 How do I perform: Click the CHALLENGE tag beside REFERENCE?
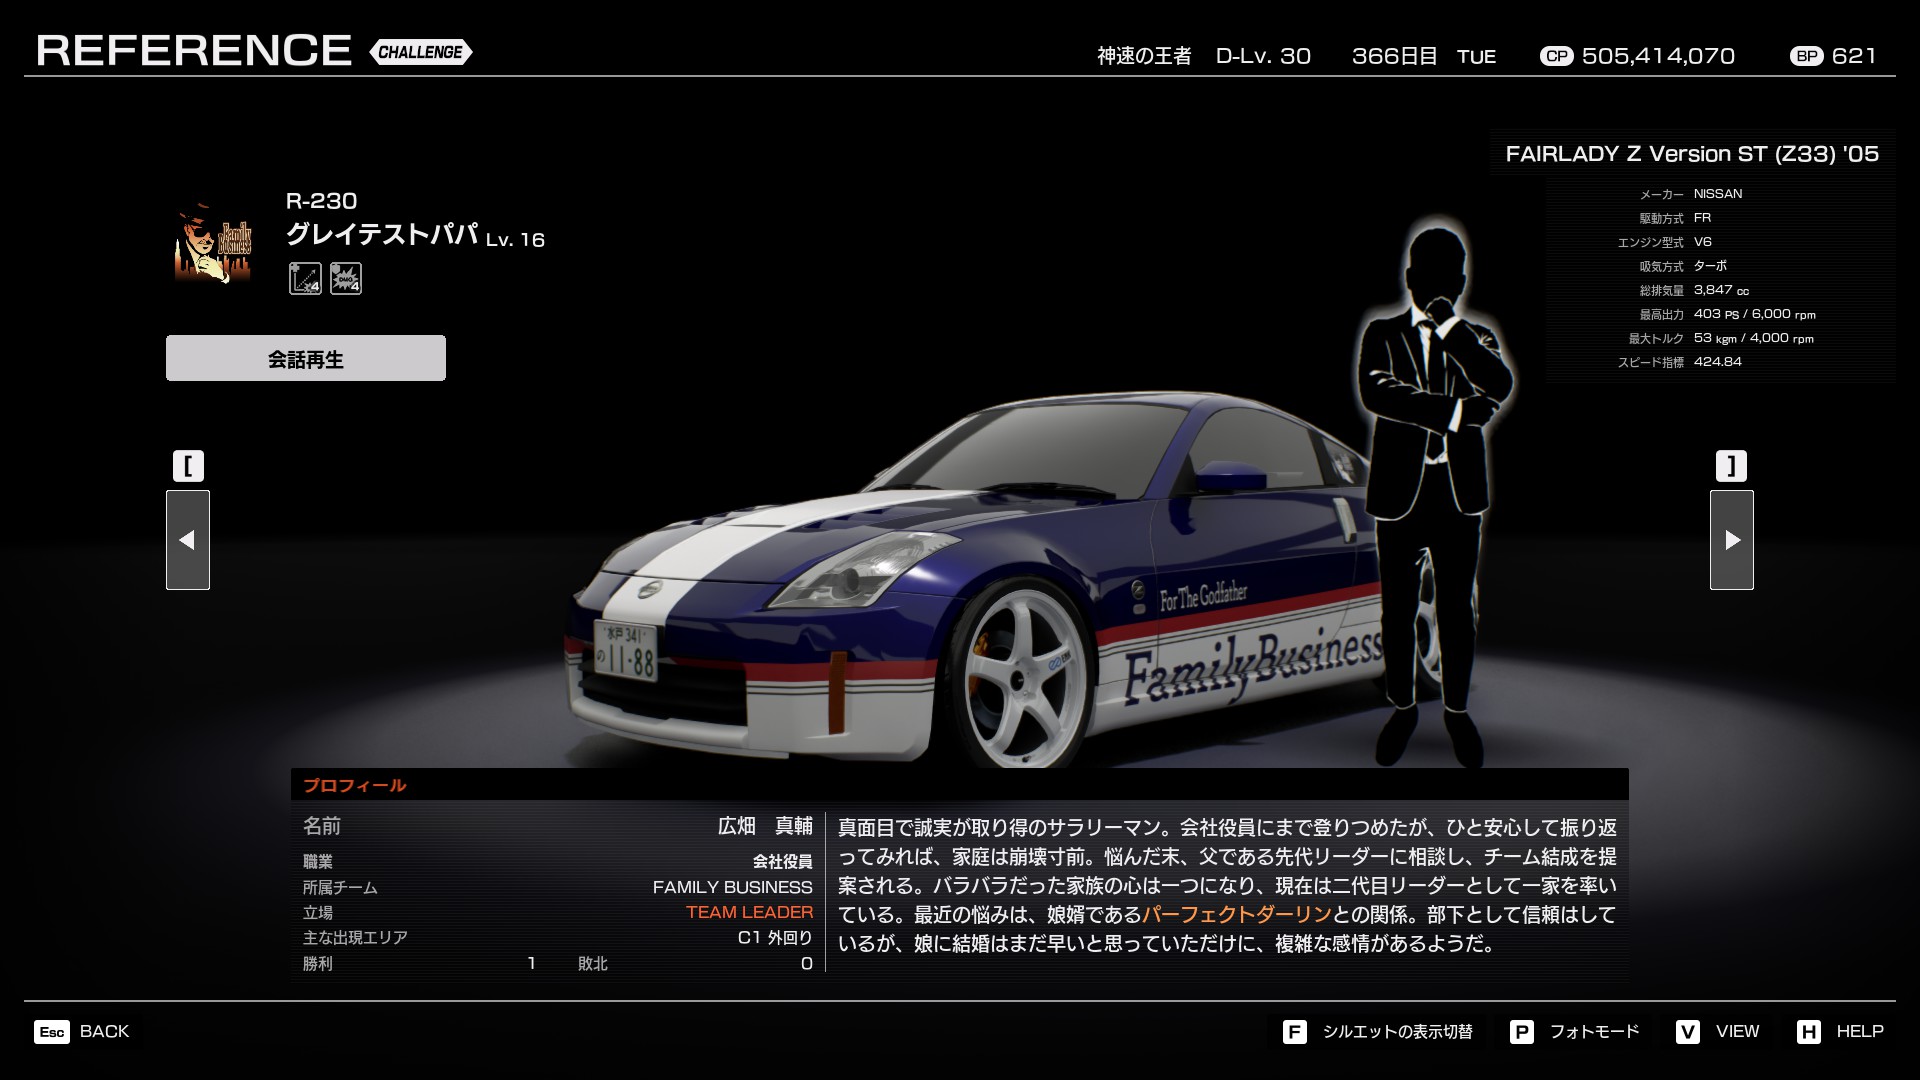click(x=420, y=52)
